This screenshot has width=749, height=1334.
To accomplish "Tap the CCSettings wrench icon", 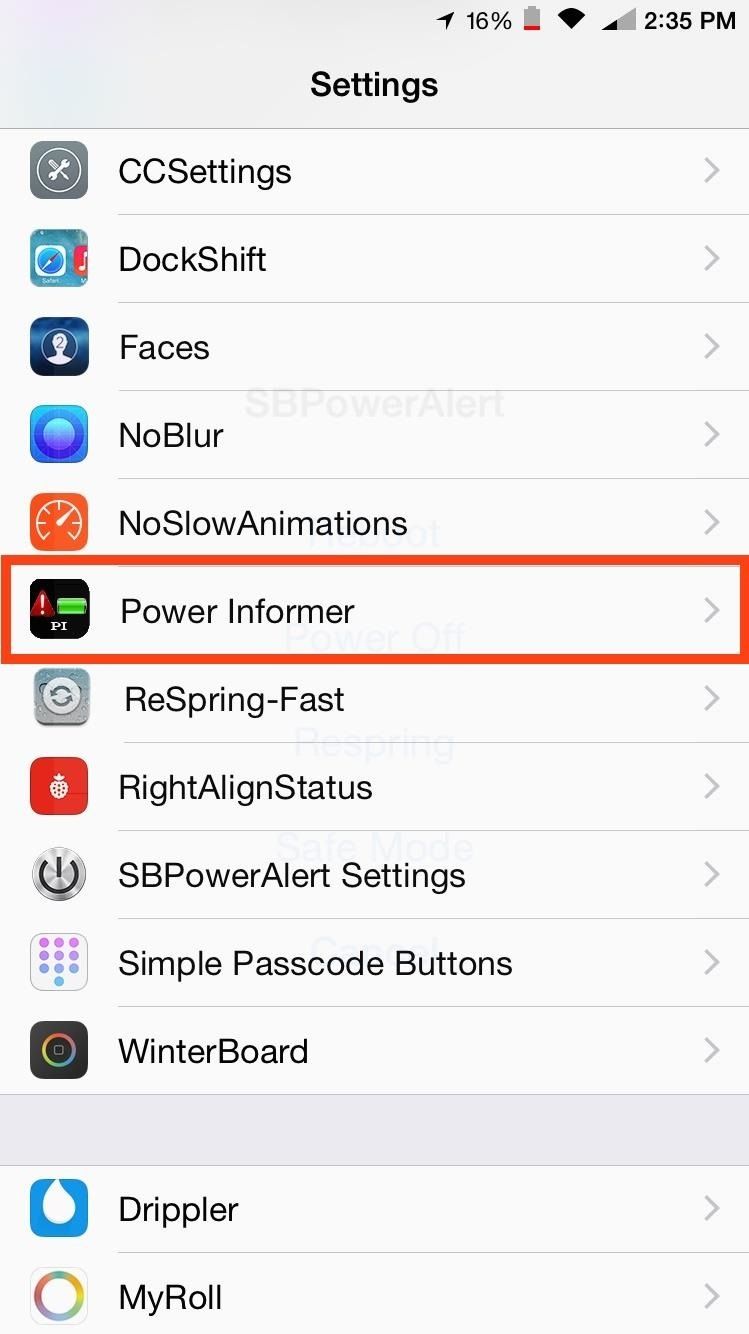I will [59, 171].
